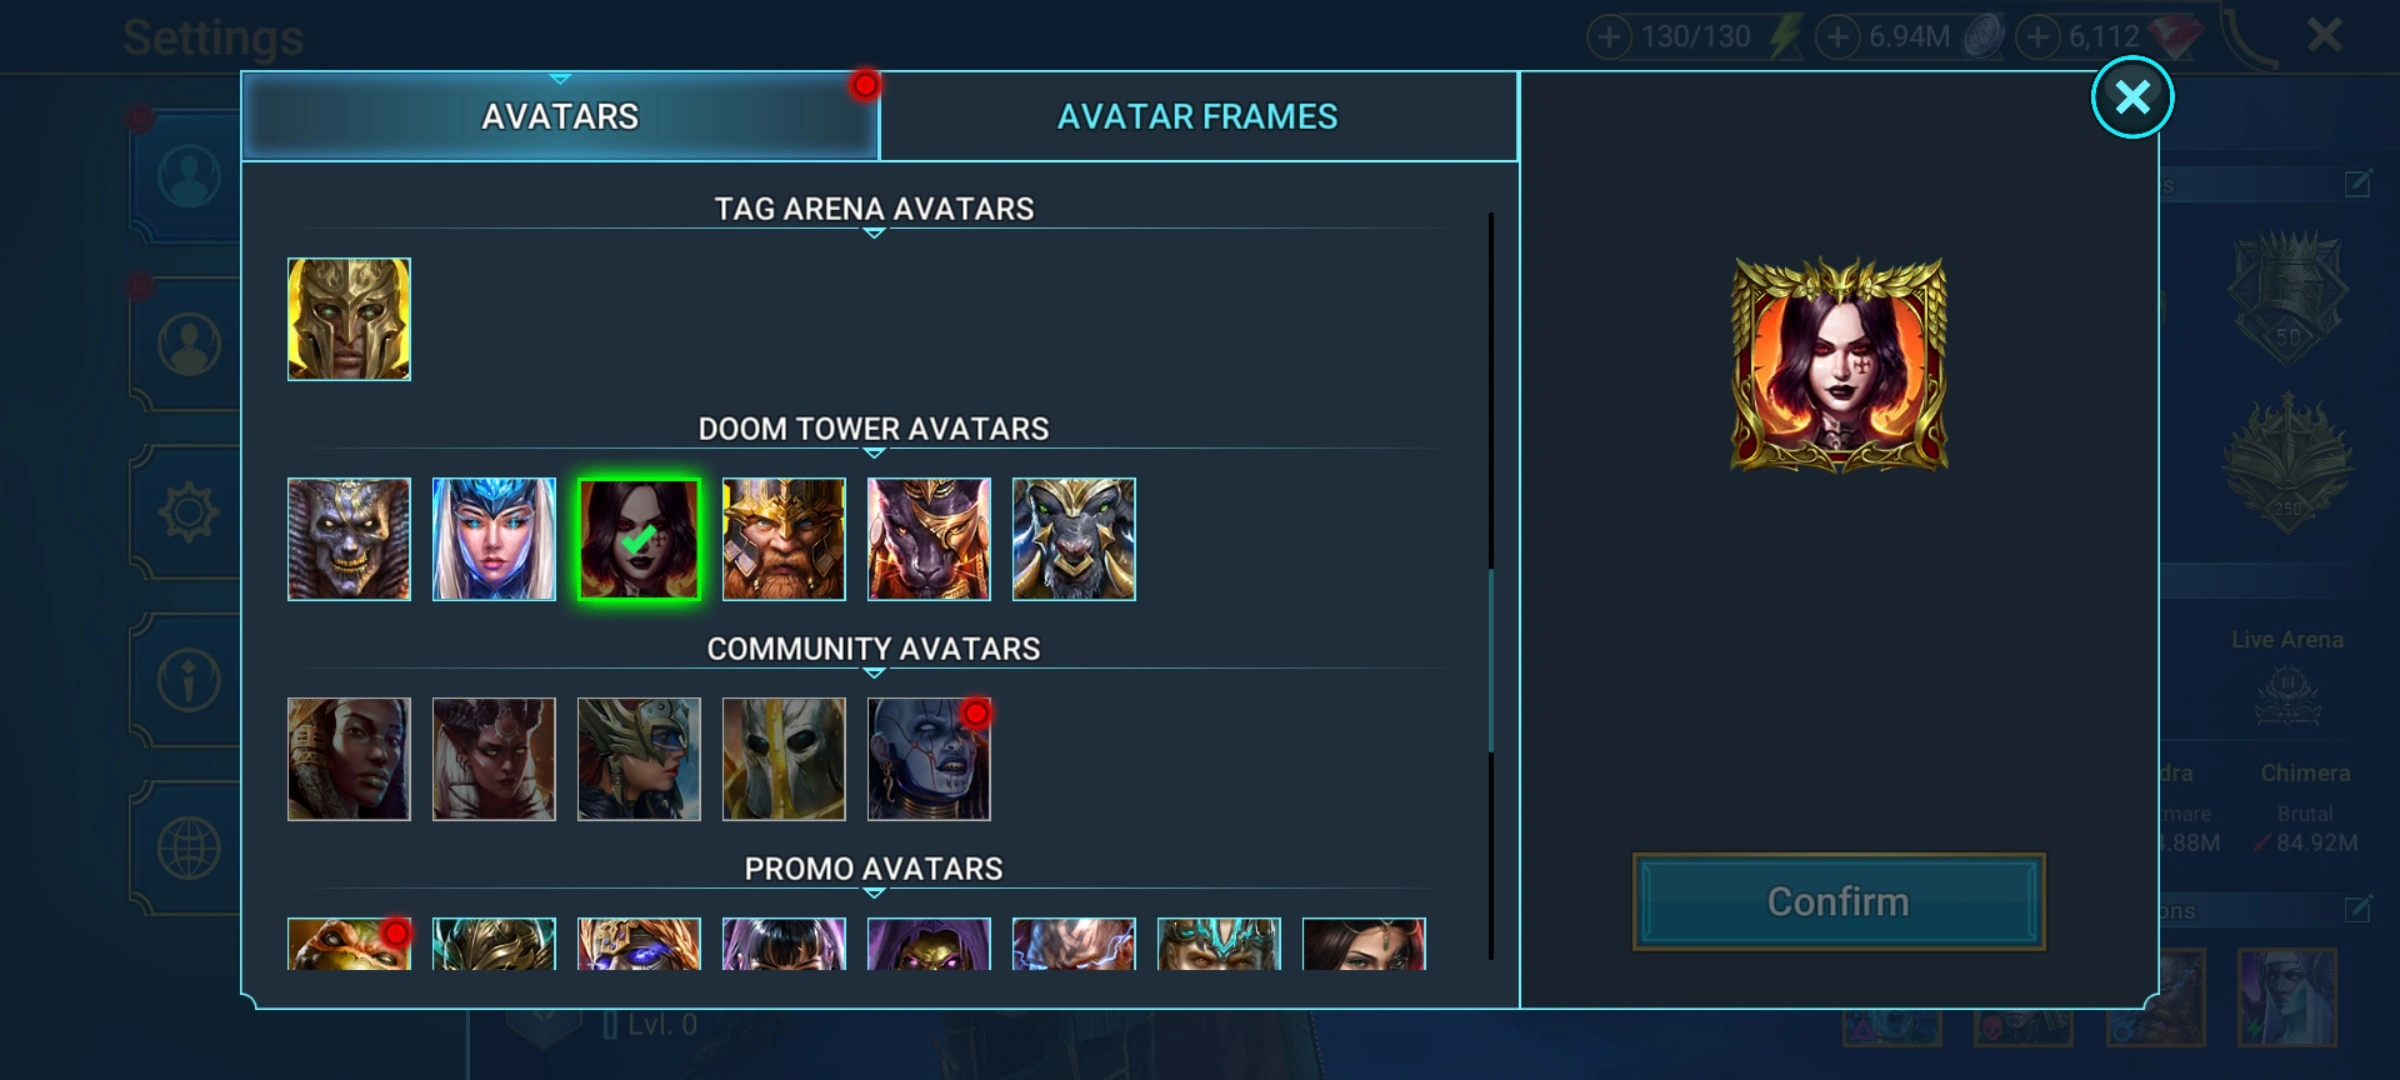Select the dark-skinned woman community avatar
The image size is (2400, 1080).
pos(349,759)
